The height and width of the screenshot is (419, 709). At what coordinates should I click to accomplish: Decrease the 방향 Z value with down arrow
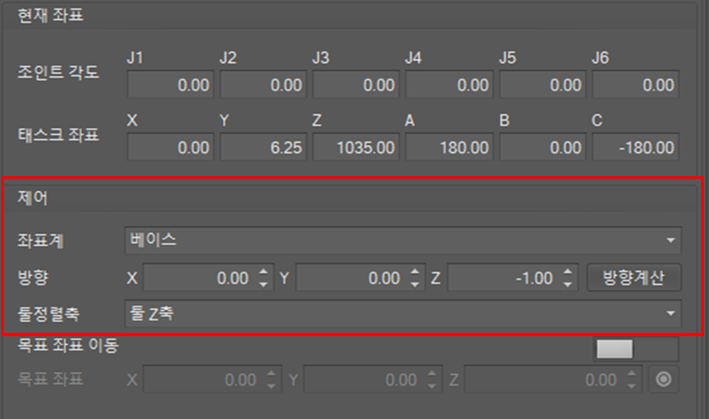pos(569,284)
